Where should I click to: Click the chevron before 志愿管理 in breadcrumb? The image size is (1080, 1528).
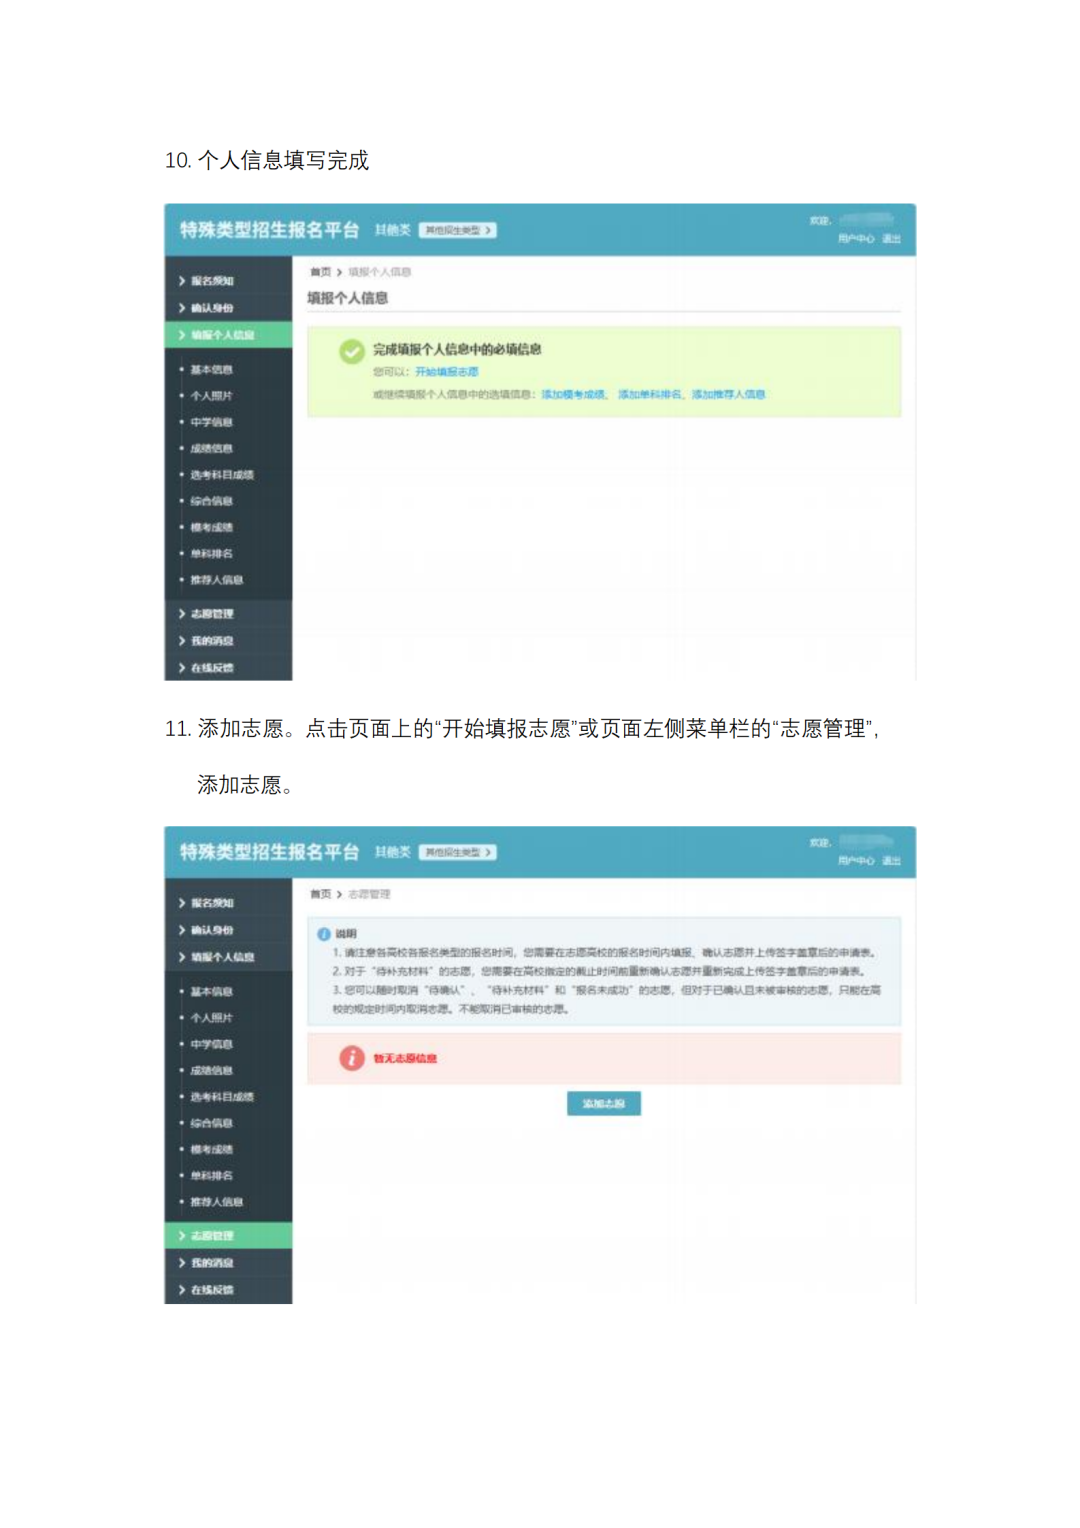tap(338, 895)
